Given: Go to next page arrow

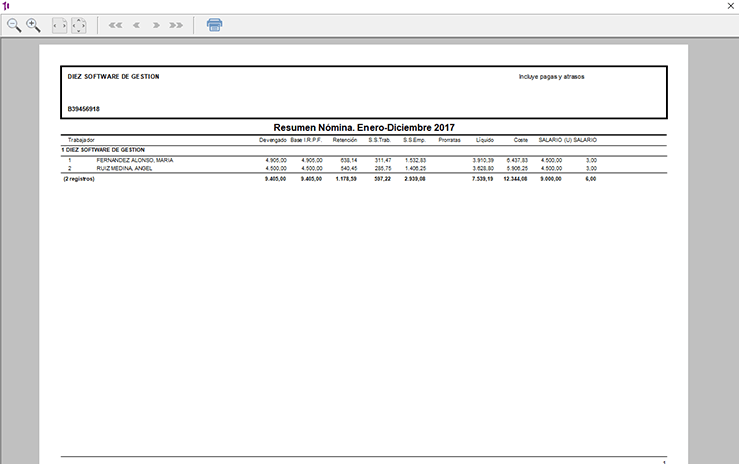Looking at the screenshot, I should 156,25.
